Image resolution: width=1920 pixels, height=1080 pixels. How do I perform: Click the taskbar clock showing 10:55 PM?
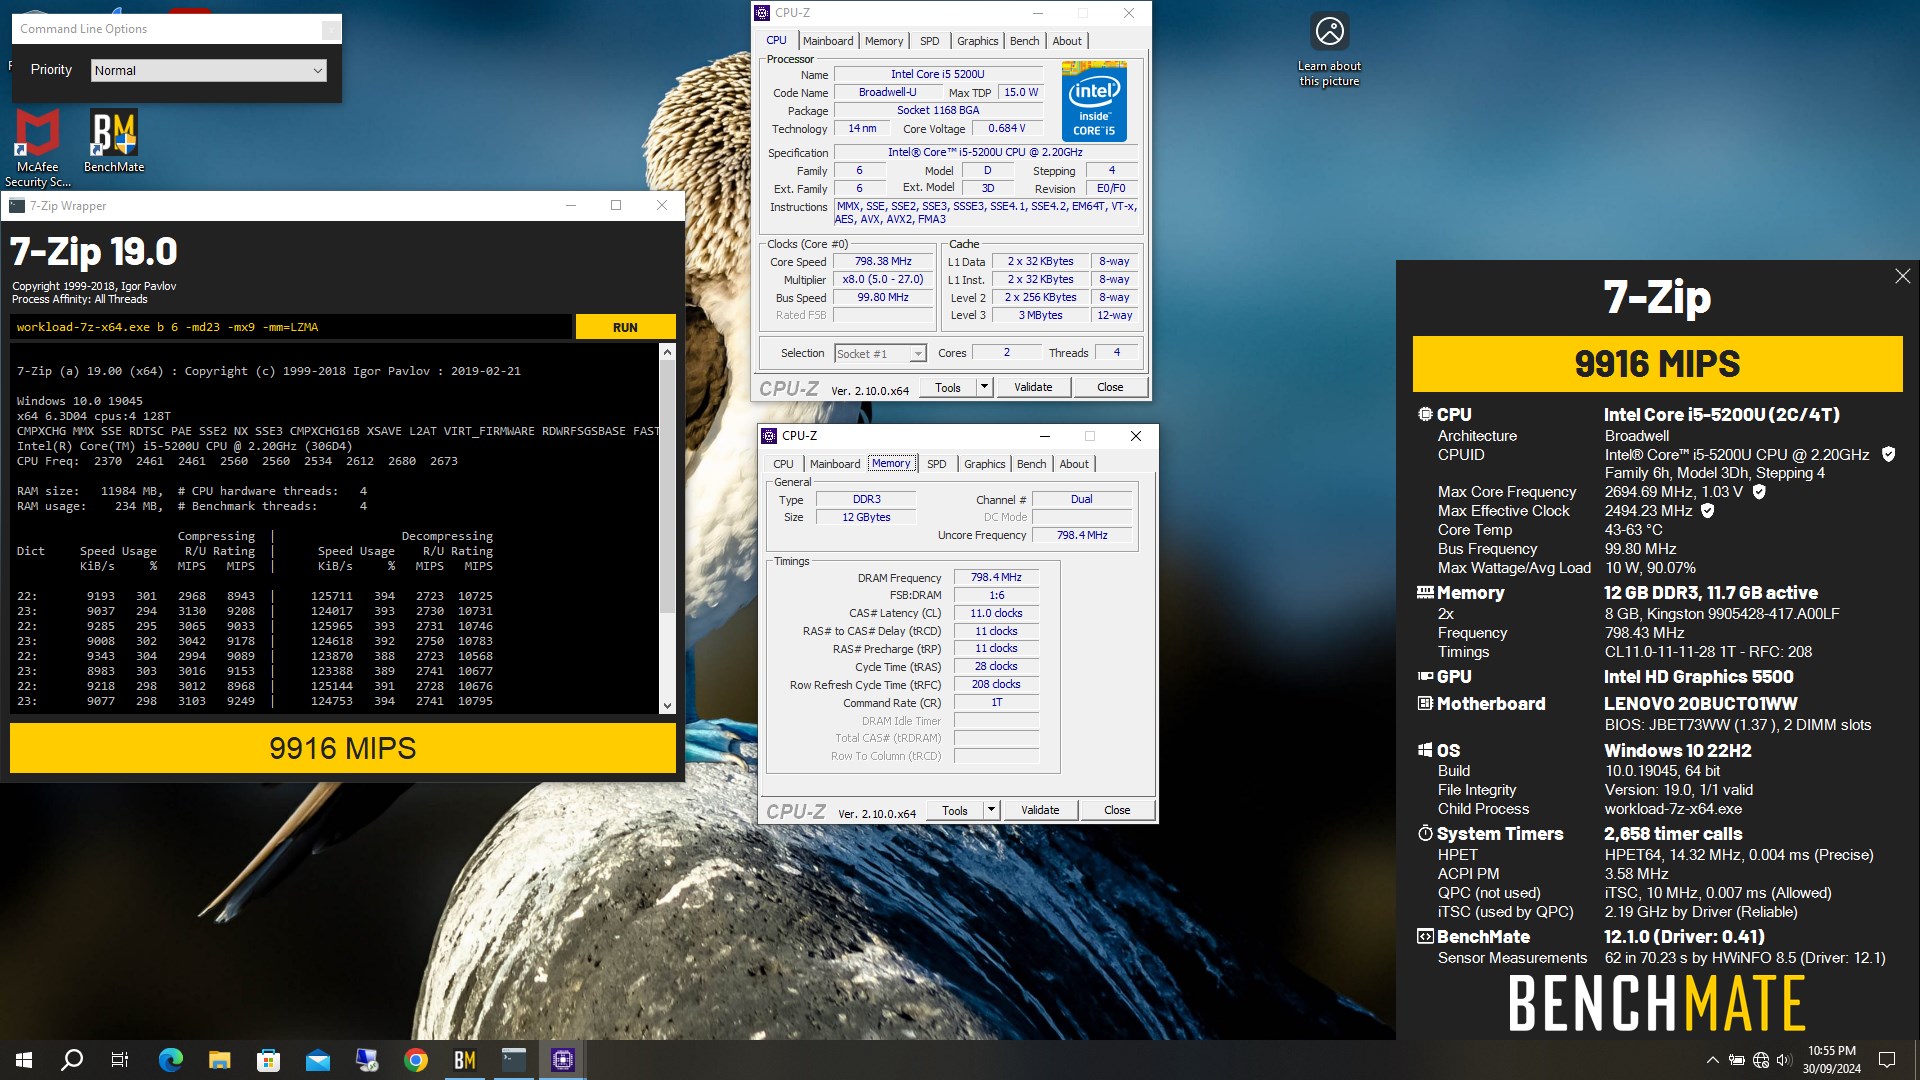pos(1831,1060)
